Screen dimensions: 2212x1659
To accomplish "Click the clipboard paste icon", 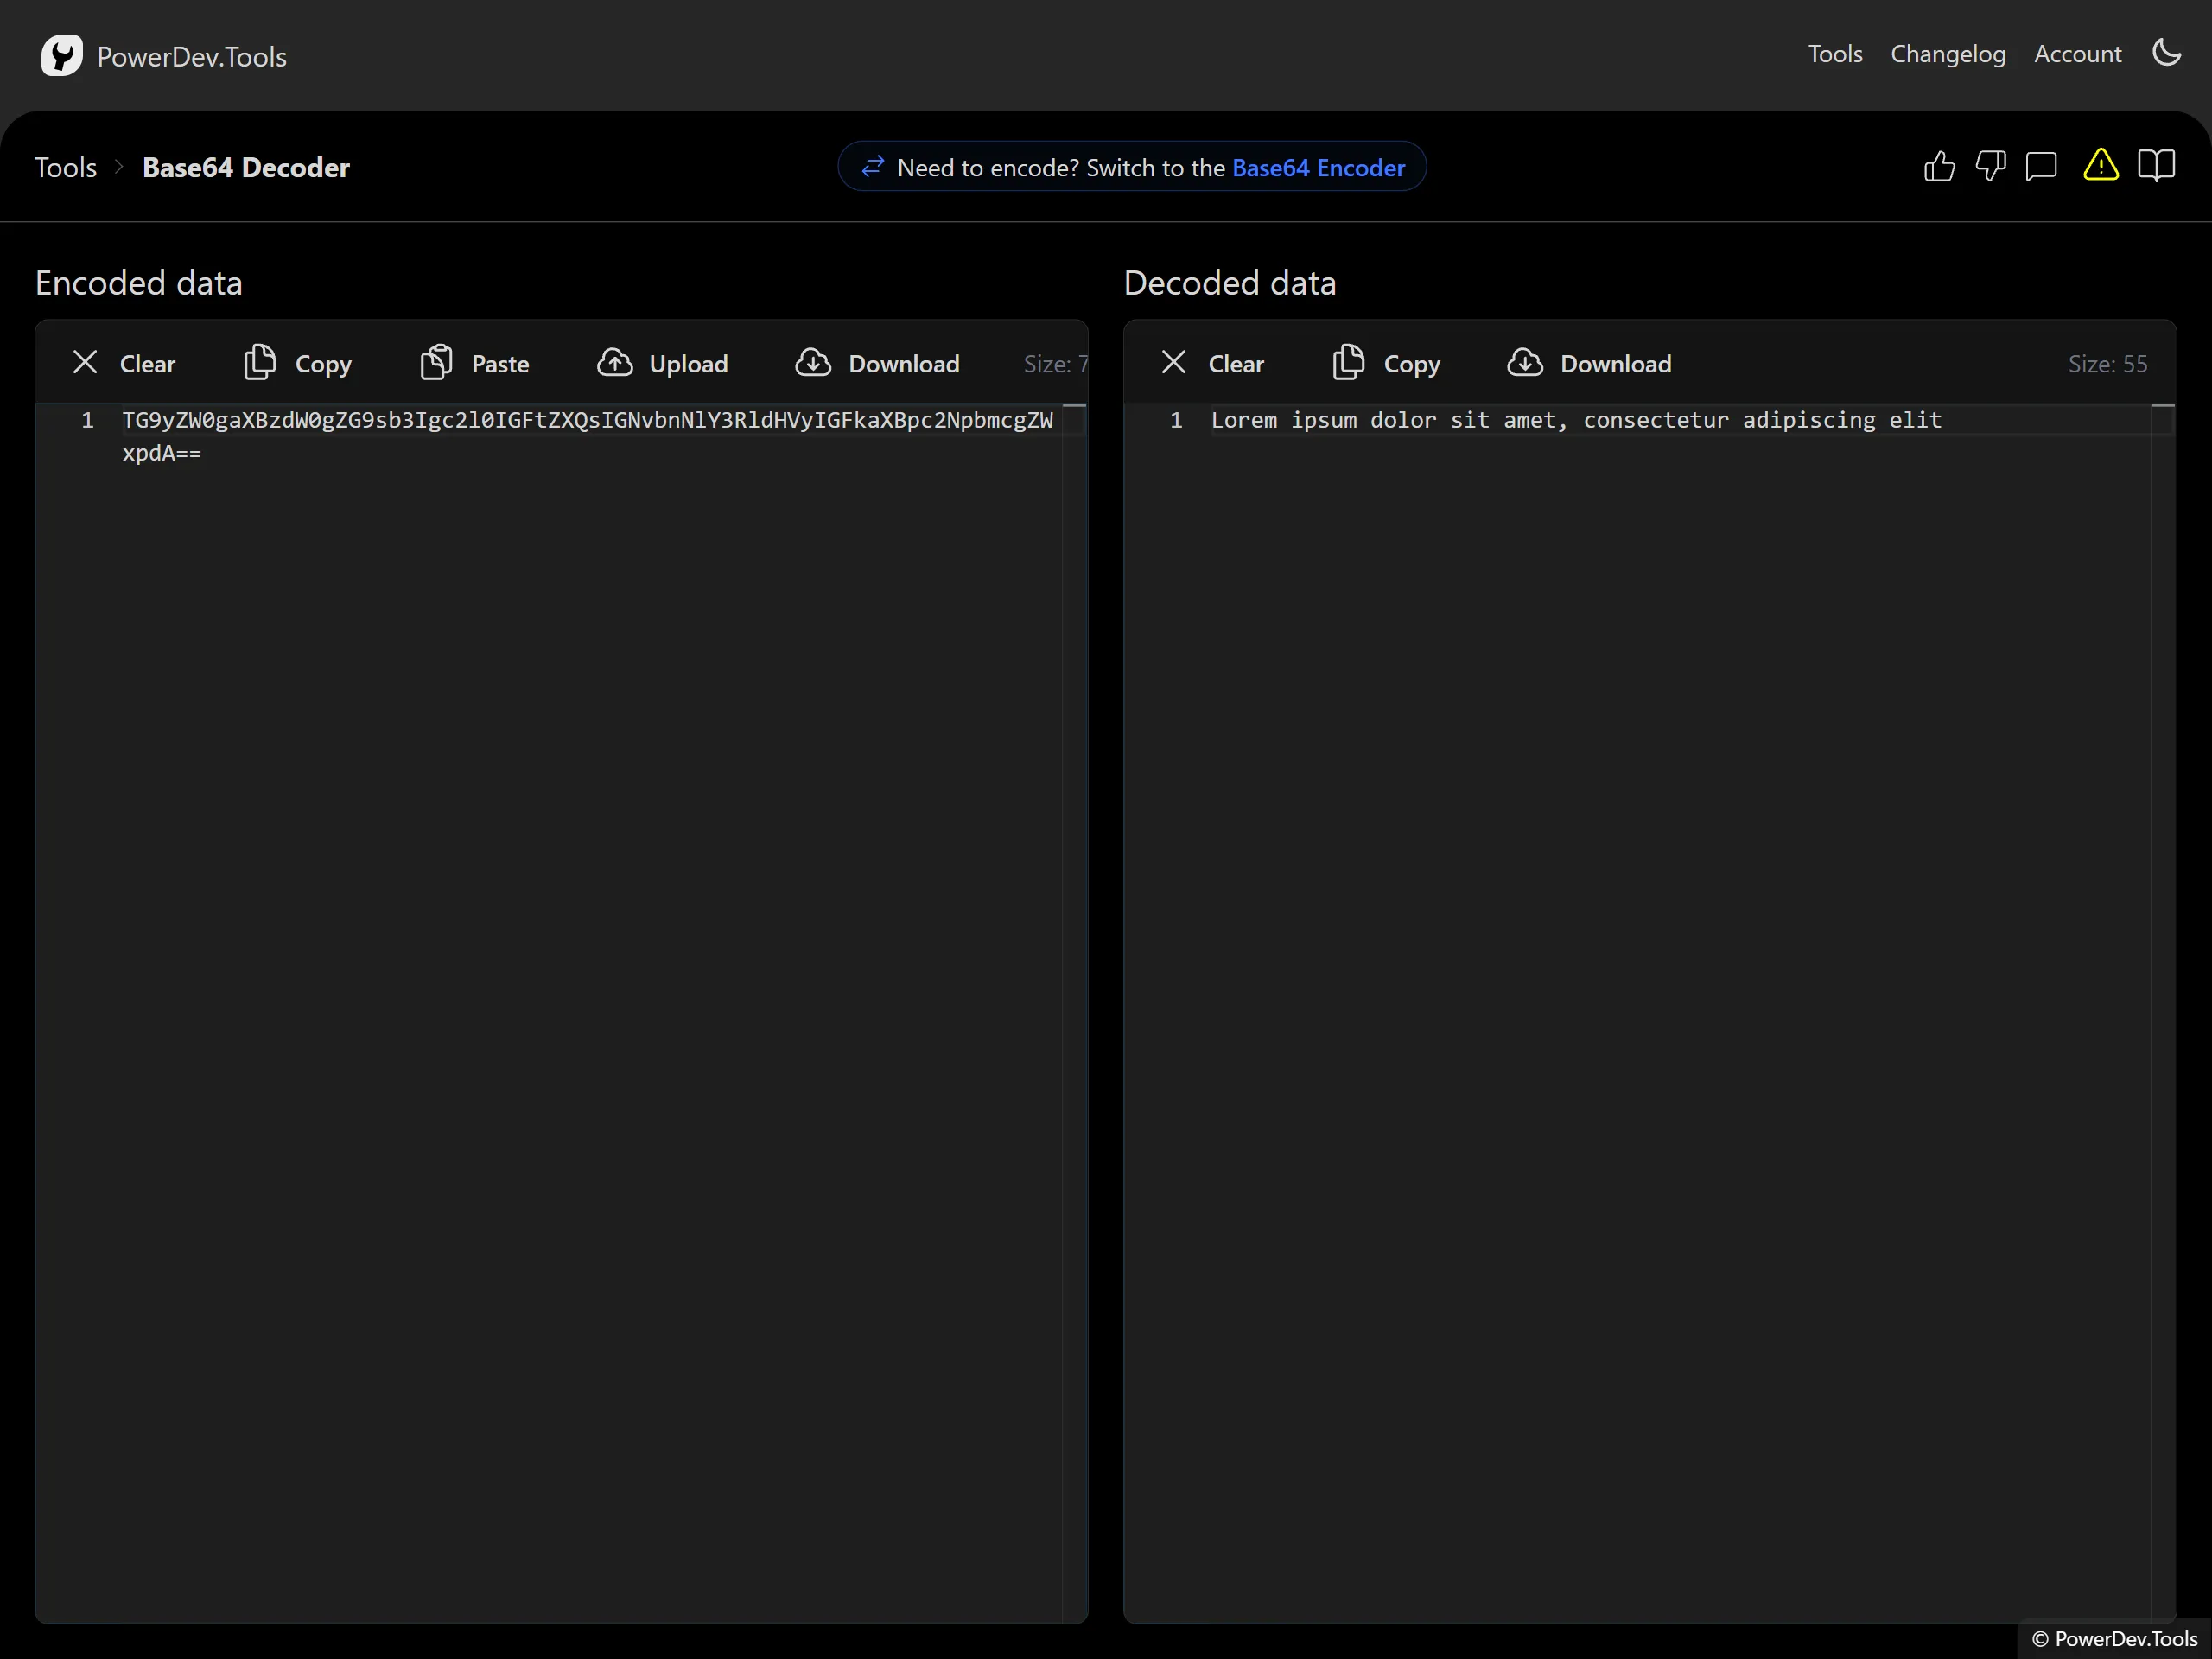I will (436, 362).
